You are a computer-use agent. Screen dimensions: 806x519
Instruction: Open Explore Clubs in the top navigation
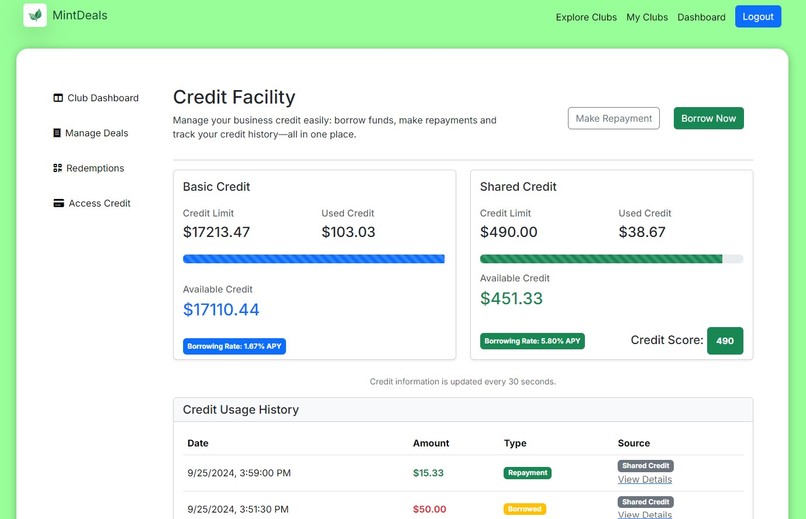pyautogui.click(x=586, y=17)
